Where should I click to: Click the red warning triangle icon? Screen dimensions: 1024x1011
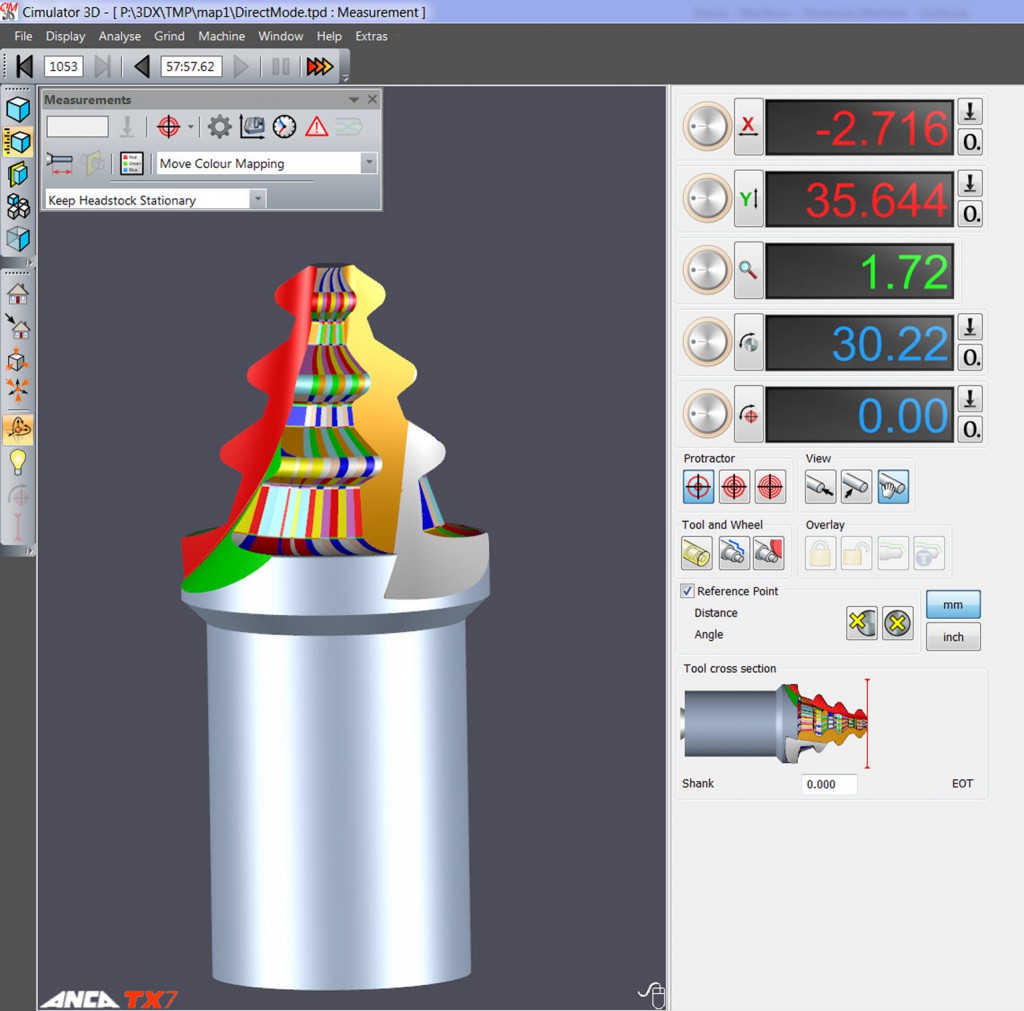[x=317, y=127]
